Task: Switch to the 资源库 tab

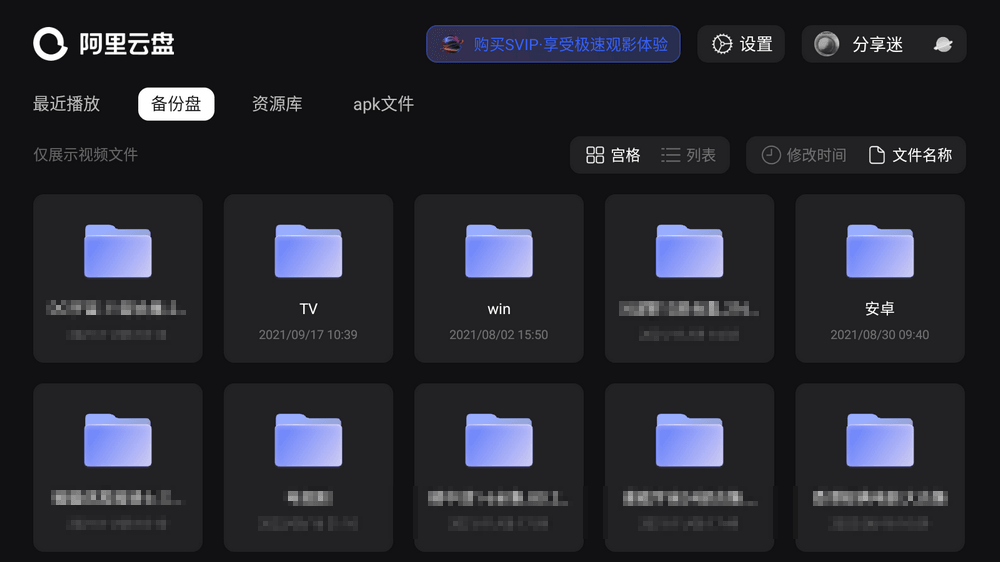Action: [277, 104]
